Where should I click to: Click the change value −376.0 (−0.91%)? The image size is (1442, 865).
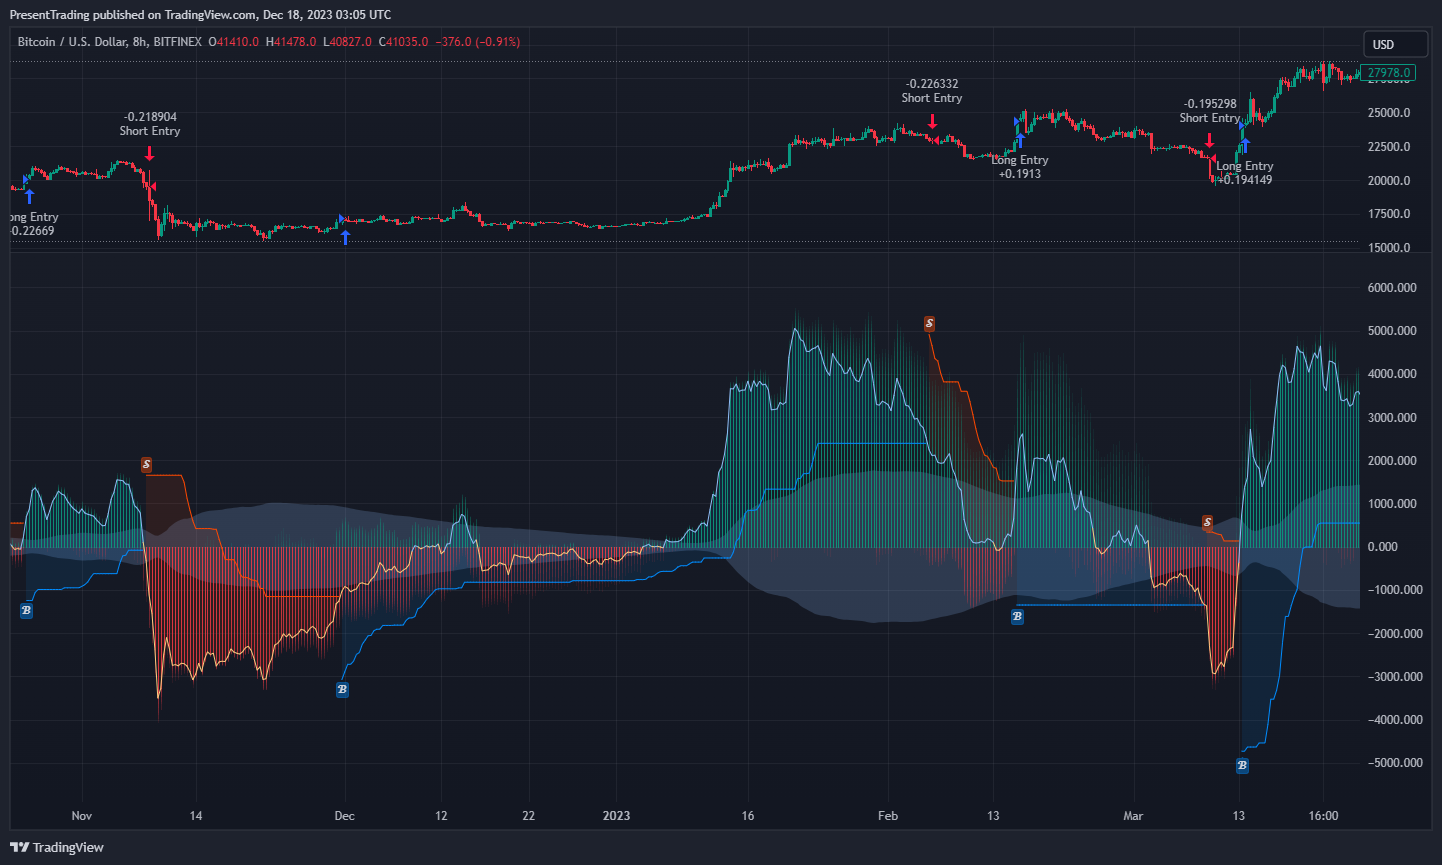(x=478, y=42)
